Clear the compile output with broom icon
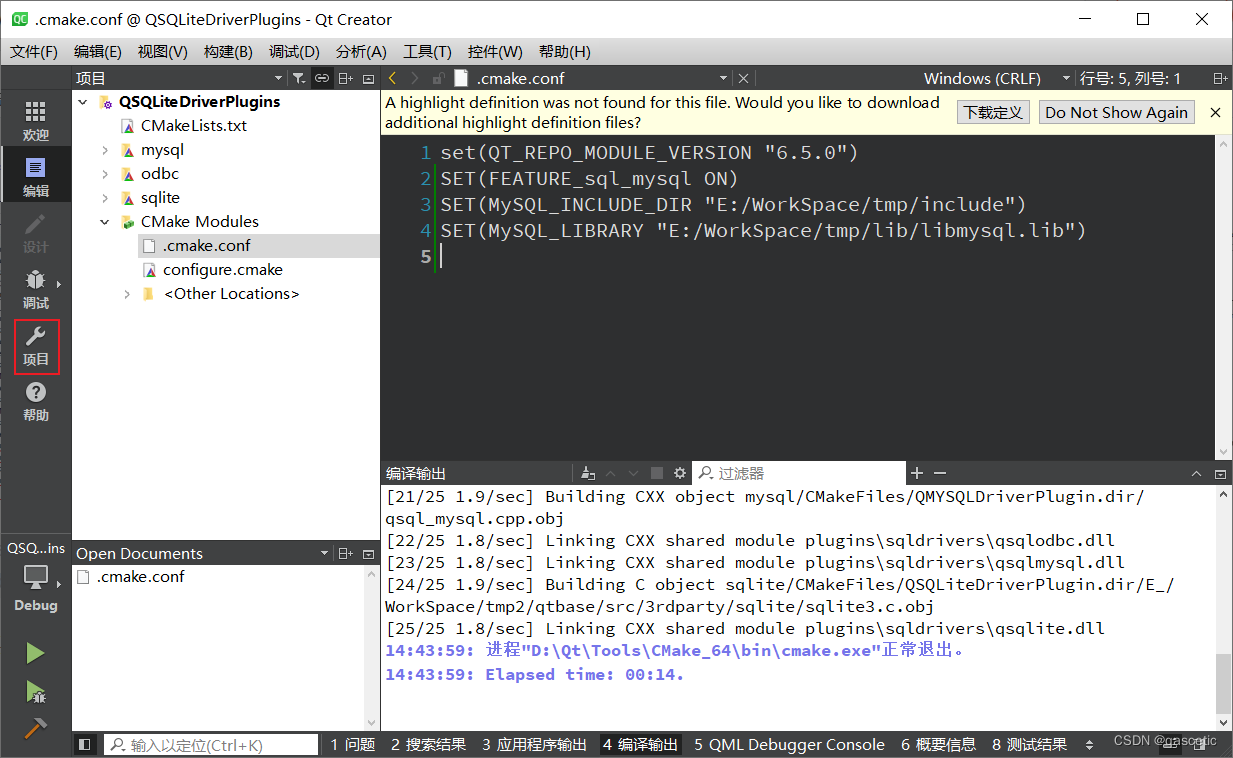 587,473
